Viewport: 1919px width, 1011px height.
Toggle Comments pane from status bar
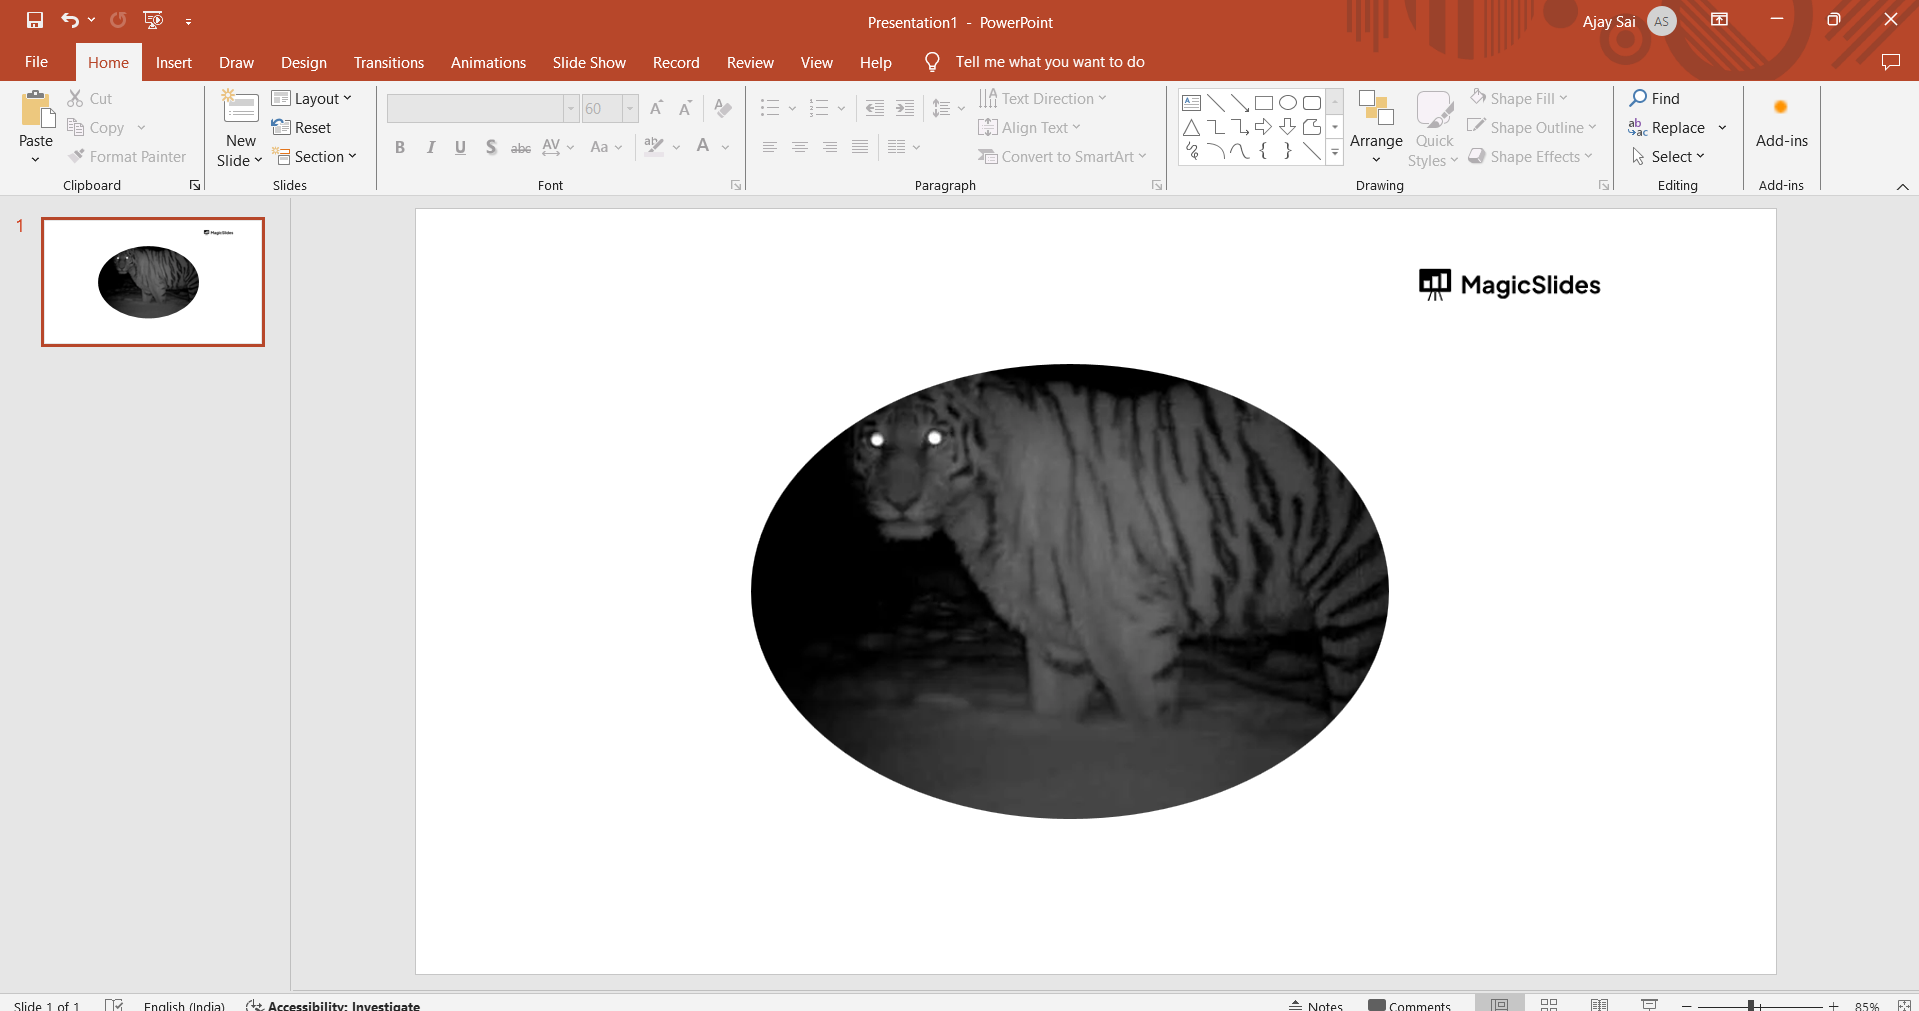coord(1409,1004)
